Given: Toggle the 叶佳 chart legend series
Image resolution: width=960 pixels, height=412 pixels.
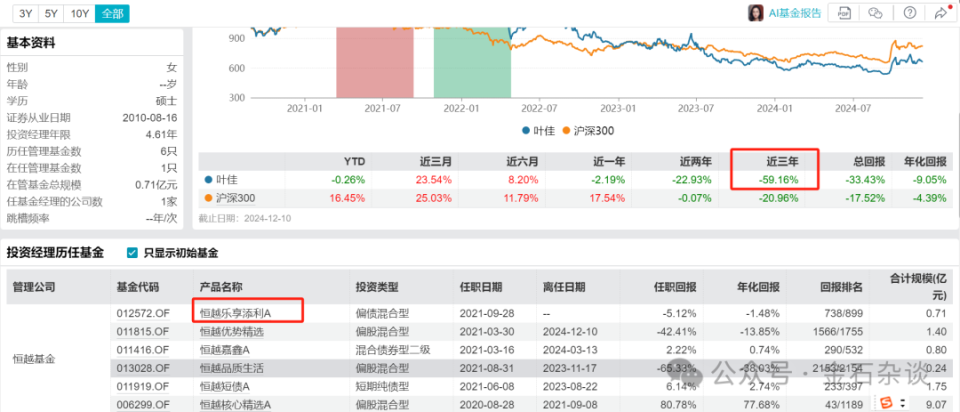Looking at the screenshot, I should coord(538,130).
